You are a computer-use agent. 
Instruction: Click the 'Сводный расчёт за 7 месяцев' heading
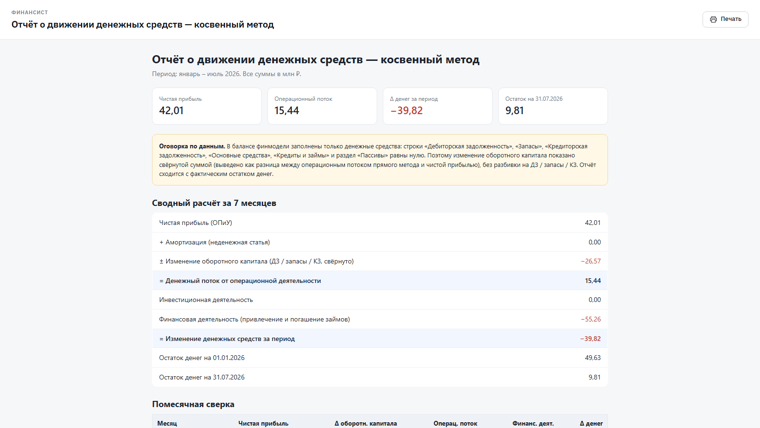(x=214, y=203)
